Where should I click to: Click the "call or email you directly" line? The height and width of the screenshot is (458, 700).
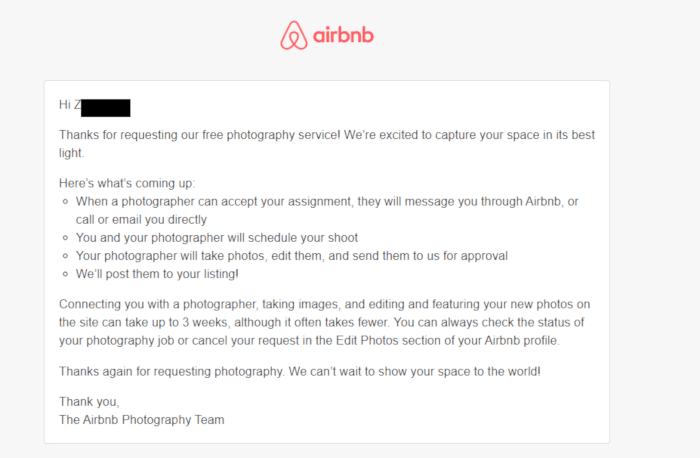pos(141,220)
